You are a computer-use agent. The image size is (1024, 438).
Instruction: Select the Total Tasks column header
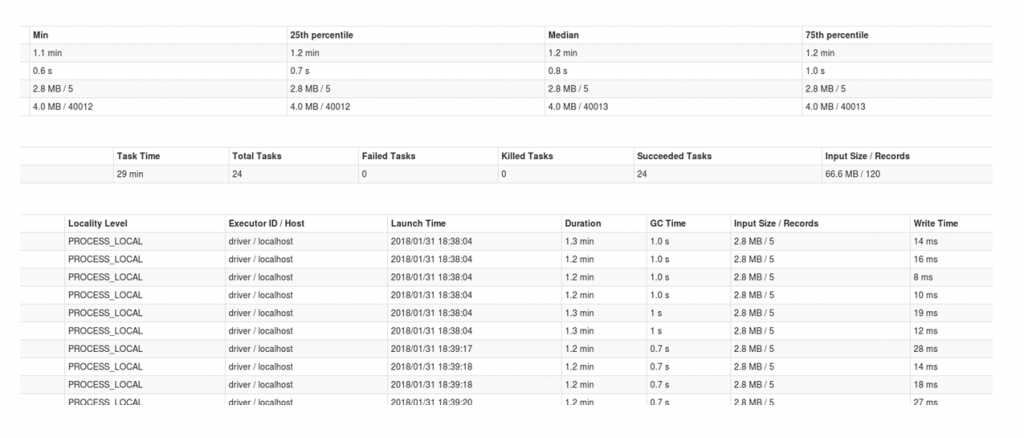[257, 156]
